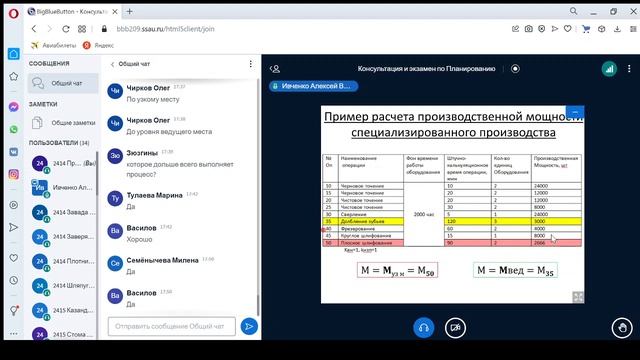This screenshot has height=360, width=640.
Task: Click Тулаева Марина chat name
Action: pyautogui.click(x=154, y=196)
